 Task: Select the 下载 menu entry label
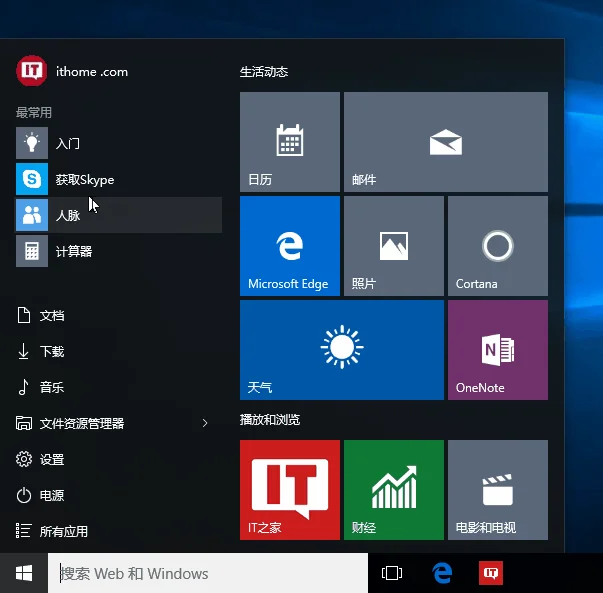52,351
